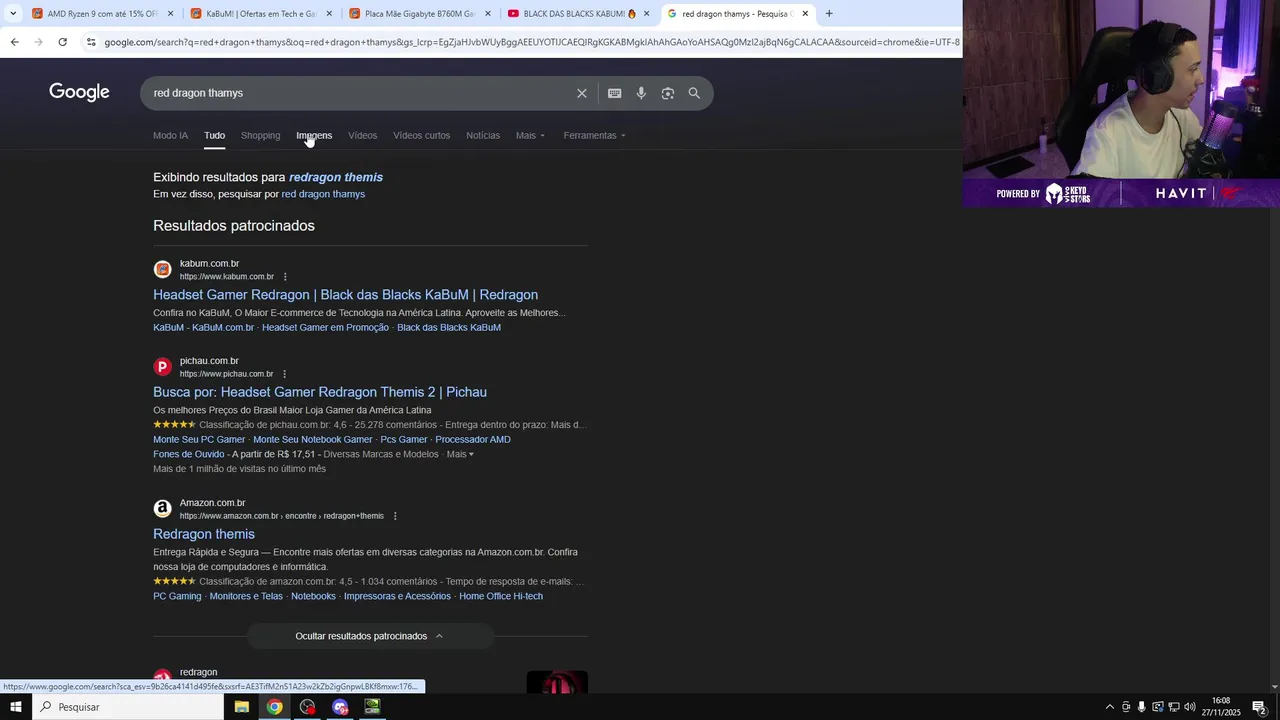Open Home Office Hi-tech Amazon sitelink

click(x=501, y=596)
